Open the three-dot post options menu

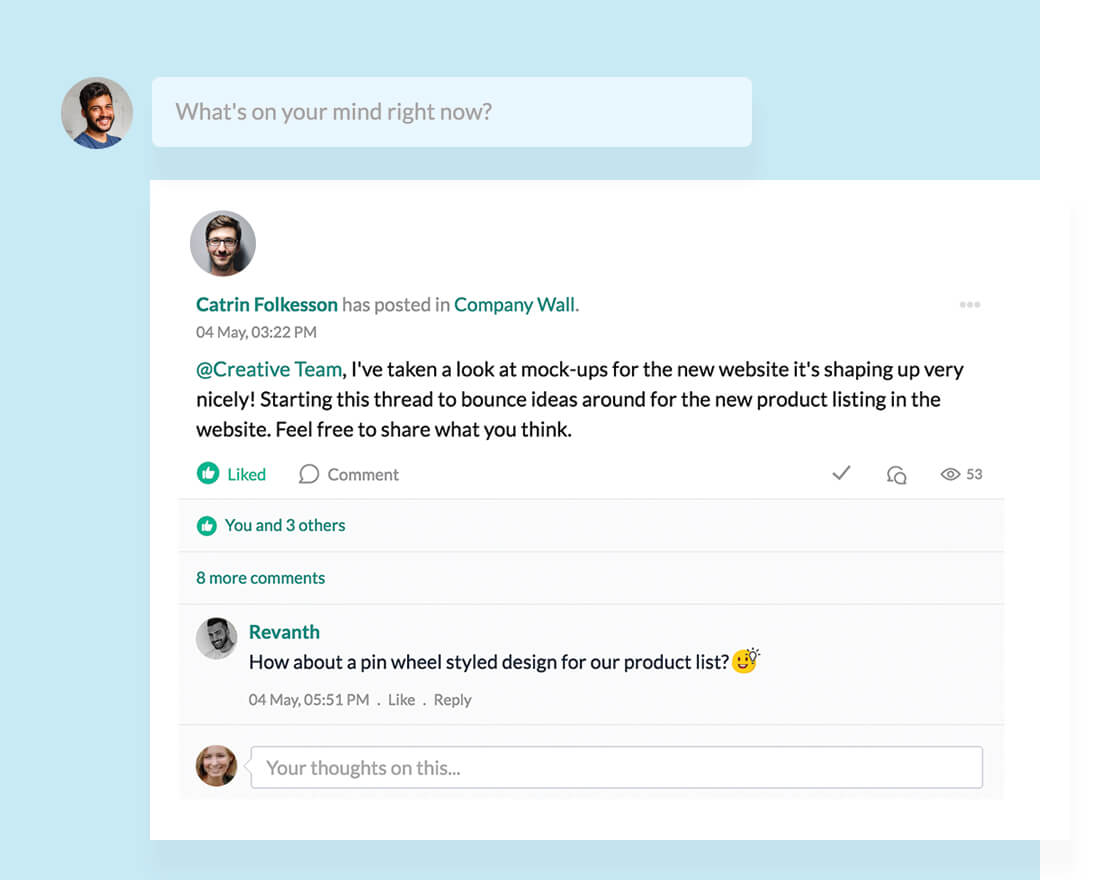pyautogui.click(x=969, y=305)
